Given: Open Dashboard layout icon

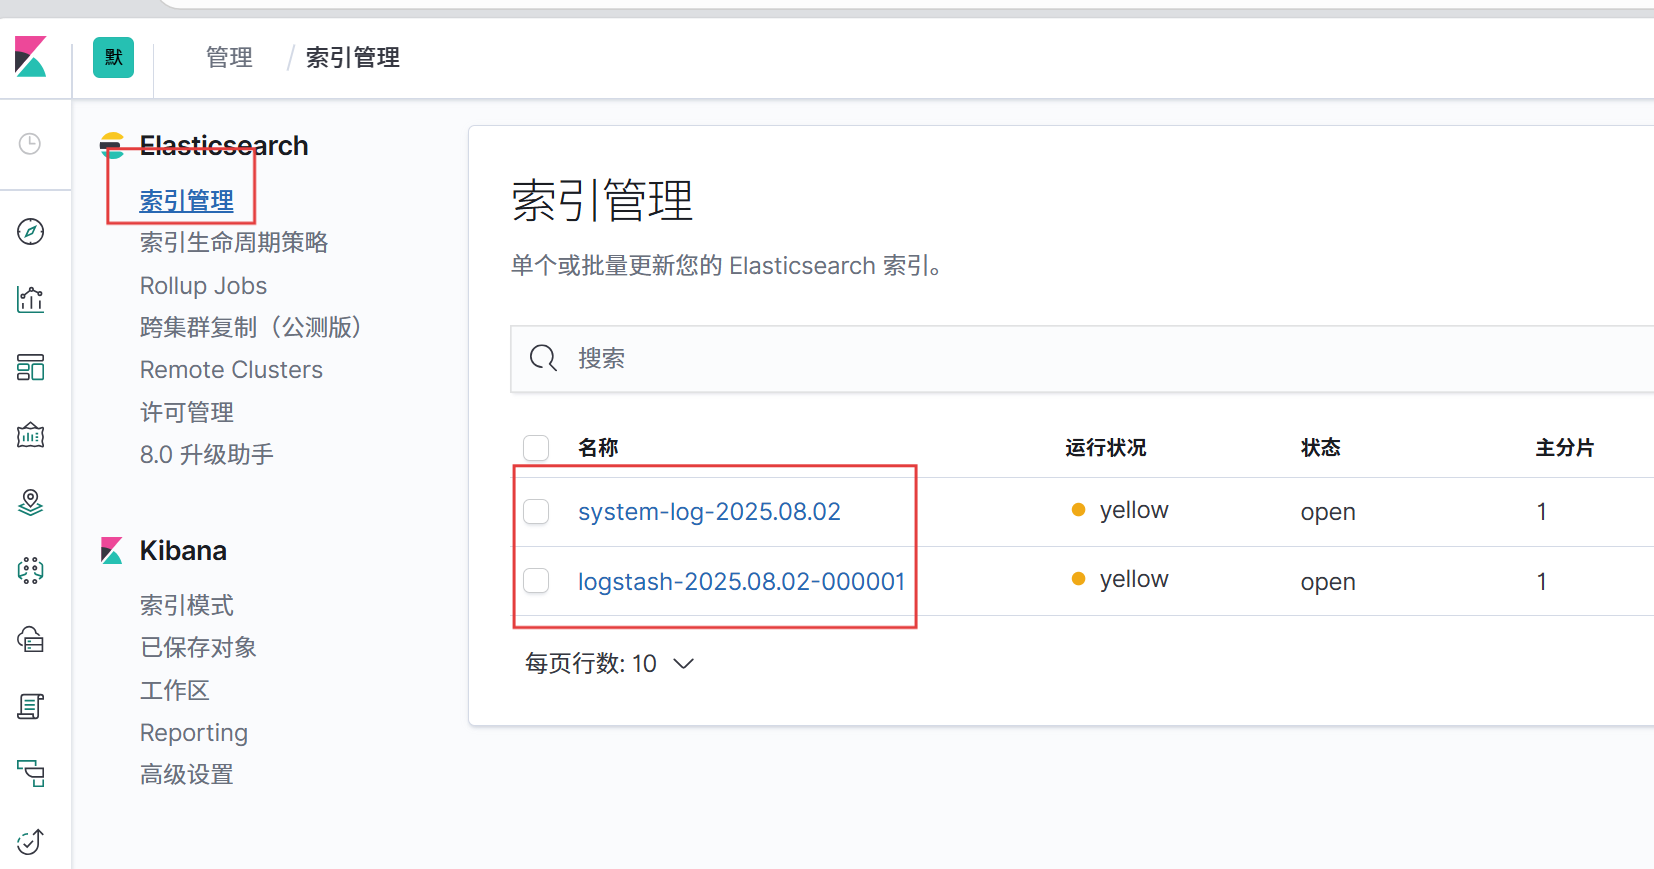Looking at the screenshot, I should pyautogui.click(x=31, y=367).
